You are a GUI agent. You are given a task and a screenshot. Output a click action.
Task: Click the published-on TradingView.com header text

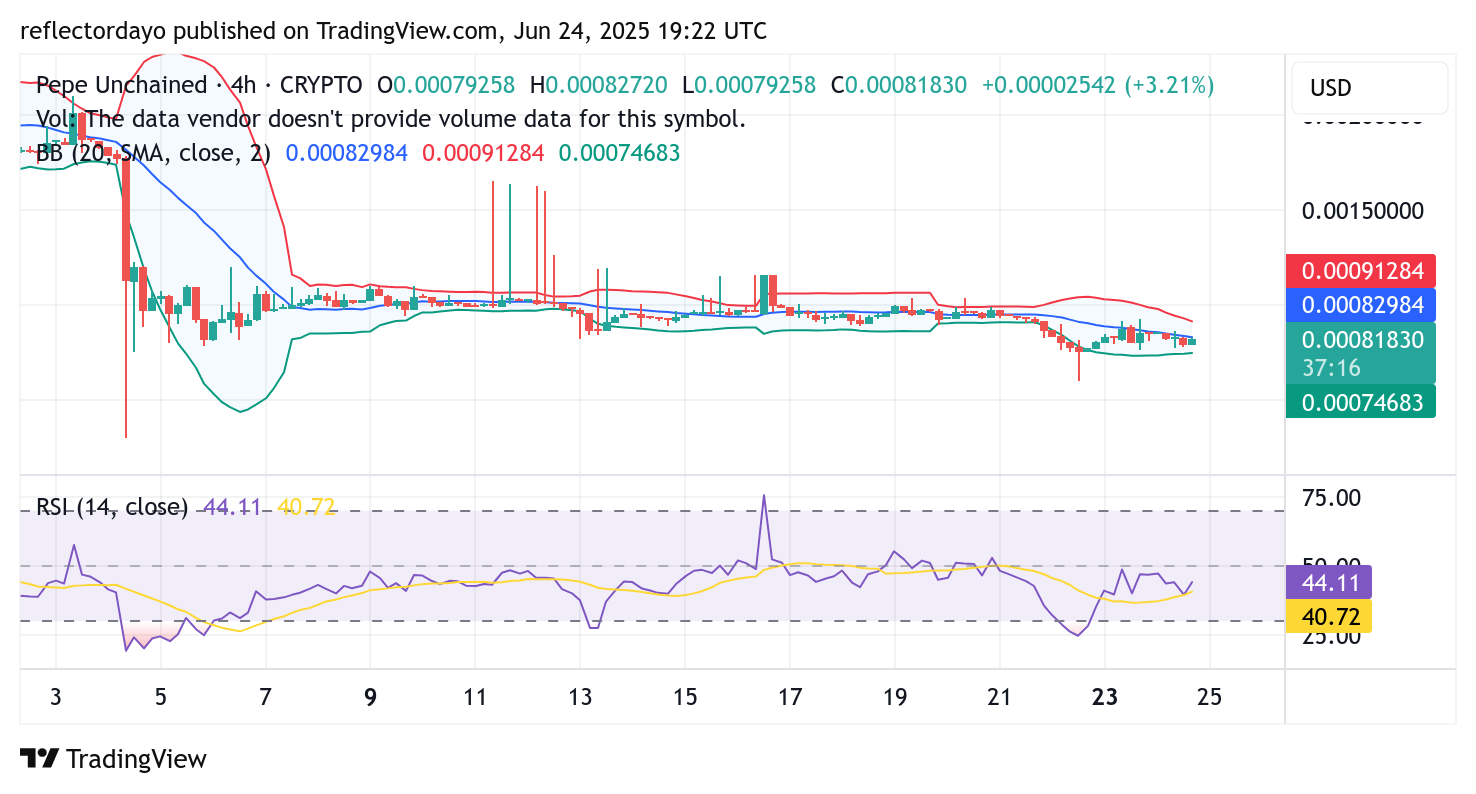pyautogui.click(x=394, y=31)
